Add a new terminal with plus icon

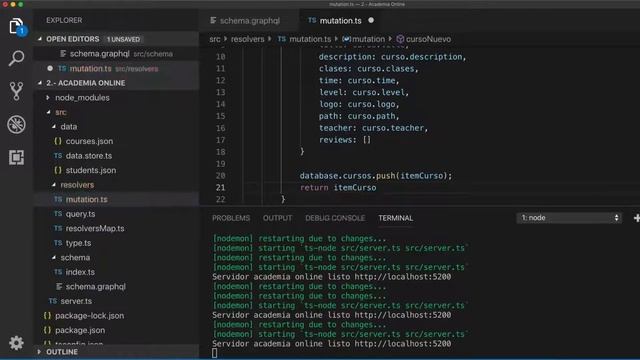click(636, 218)
